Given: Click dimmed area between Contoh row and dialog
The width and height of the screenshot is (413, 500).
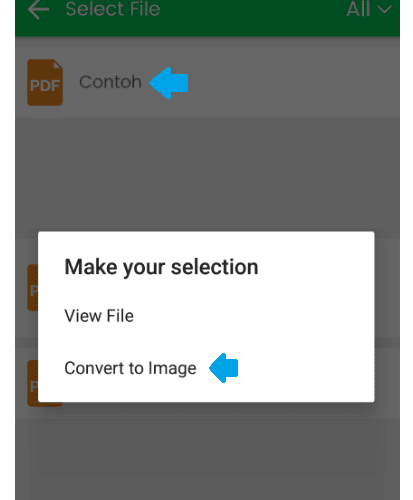Looking at the screenshot, I should (207, 173).
